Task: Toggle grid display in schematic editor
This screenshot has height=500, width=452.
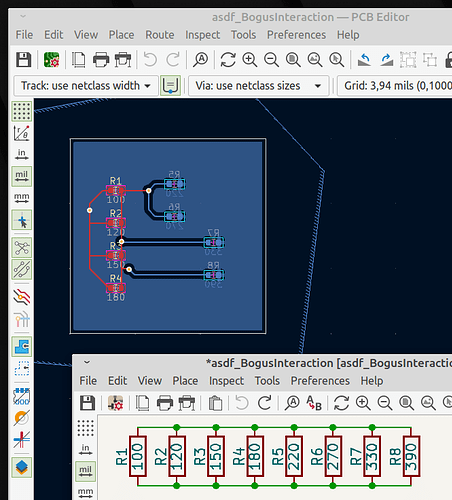Action: tap(86, 428)
